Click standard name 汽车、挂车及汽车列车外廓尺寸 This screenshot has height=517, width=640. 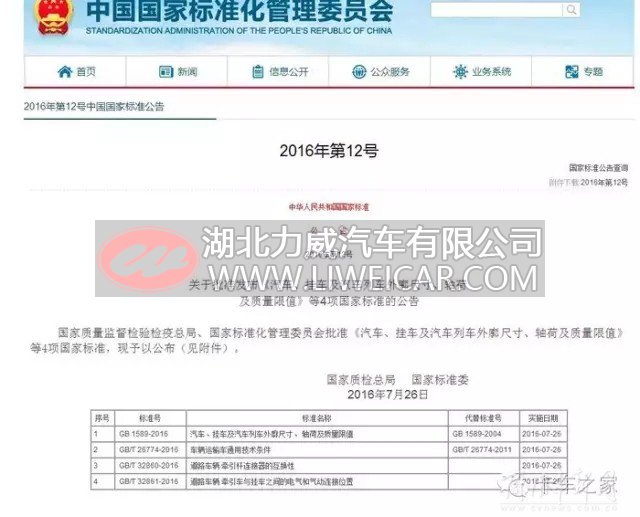(244, 434)
